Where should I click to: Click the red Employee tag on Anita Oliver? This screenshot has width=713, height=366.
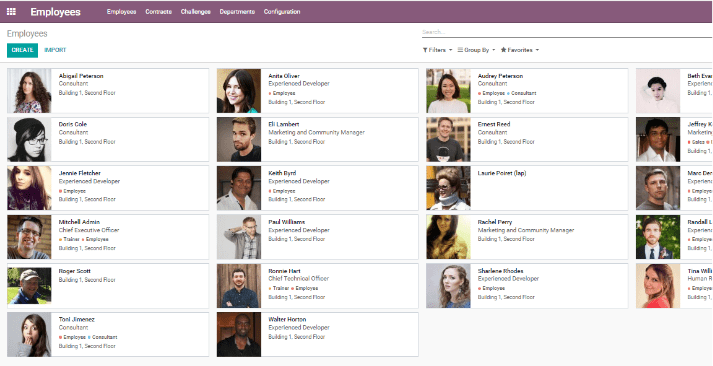(x=282, y=93)
